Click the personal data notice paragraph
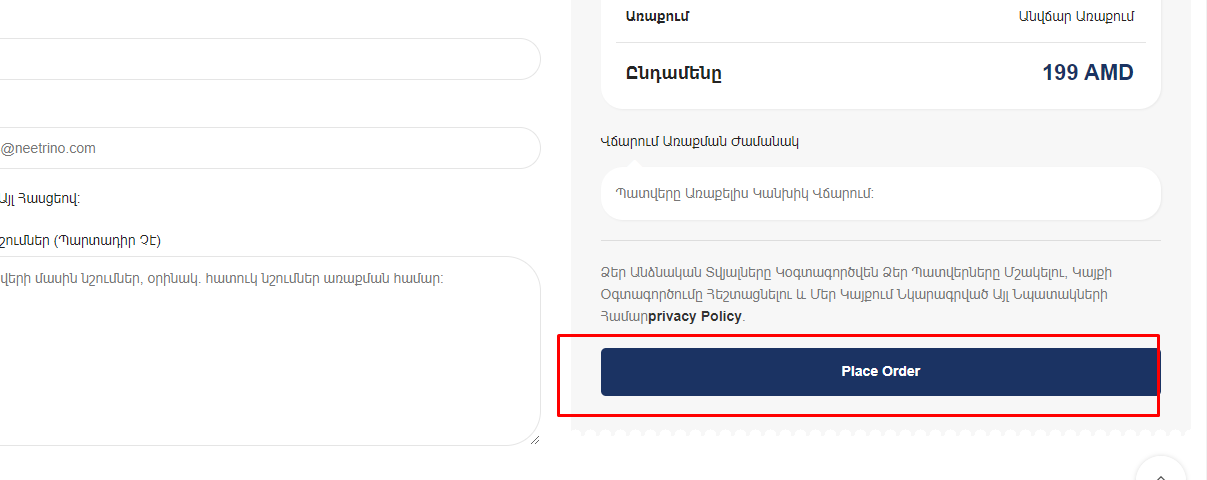 (x=868, y=294)
